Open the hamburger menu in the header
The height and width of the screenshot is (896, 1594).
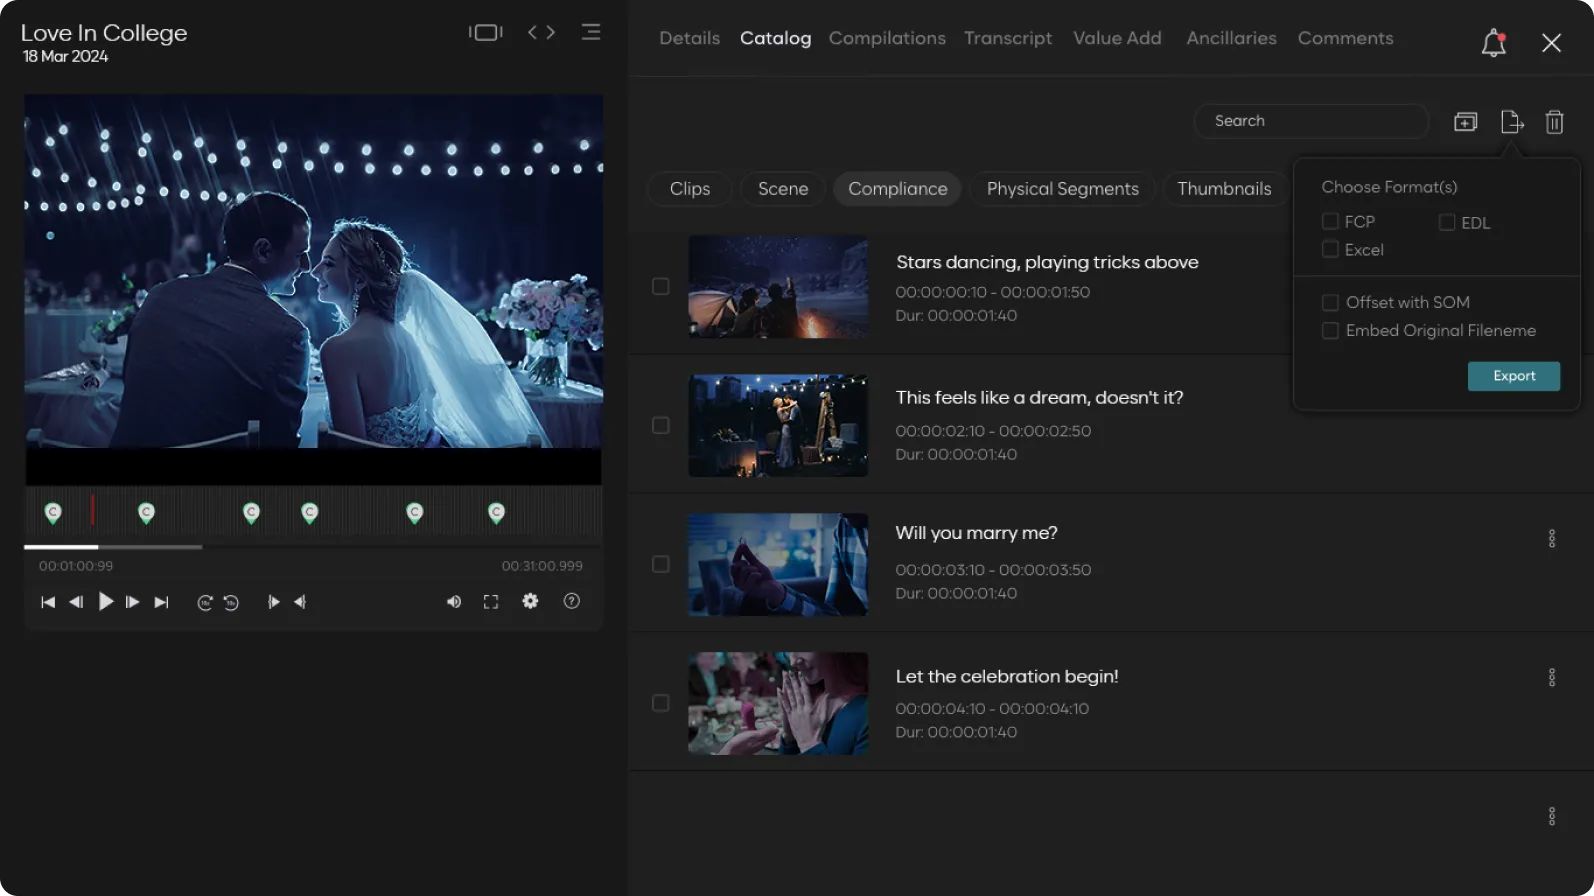pos(591,32)
